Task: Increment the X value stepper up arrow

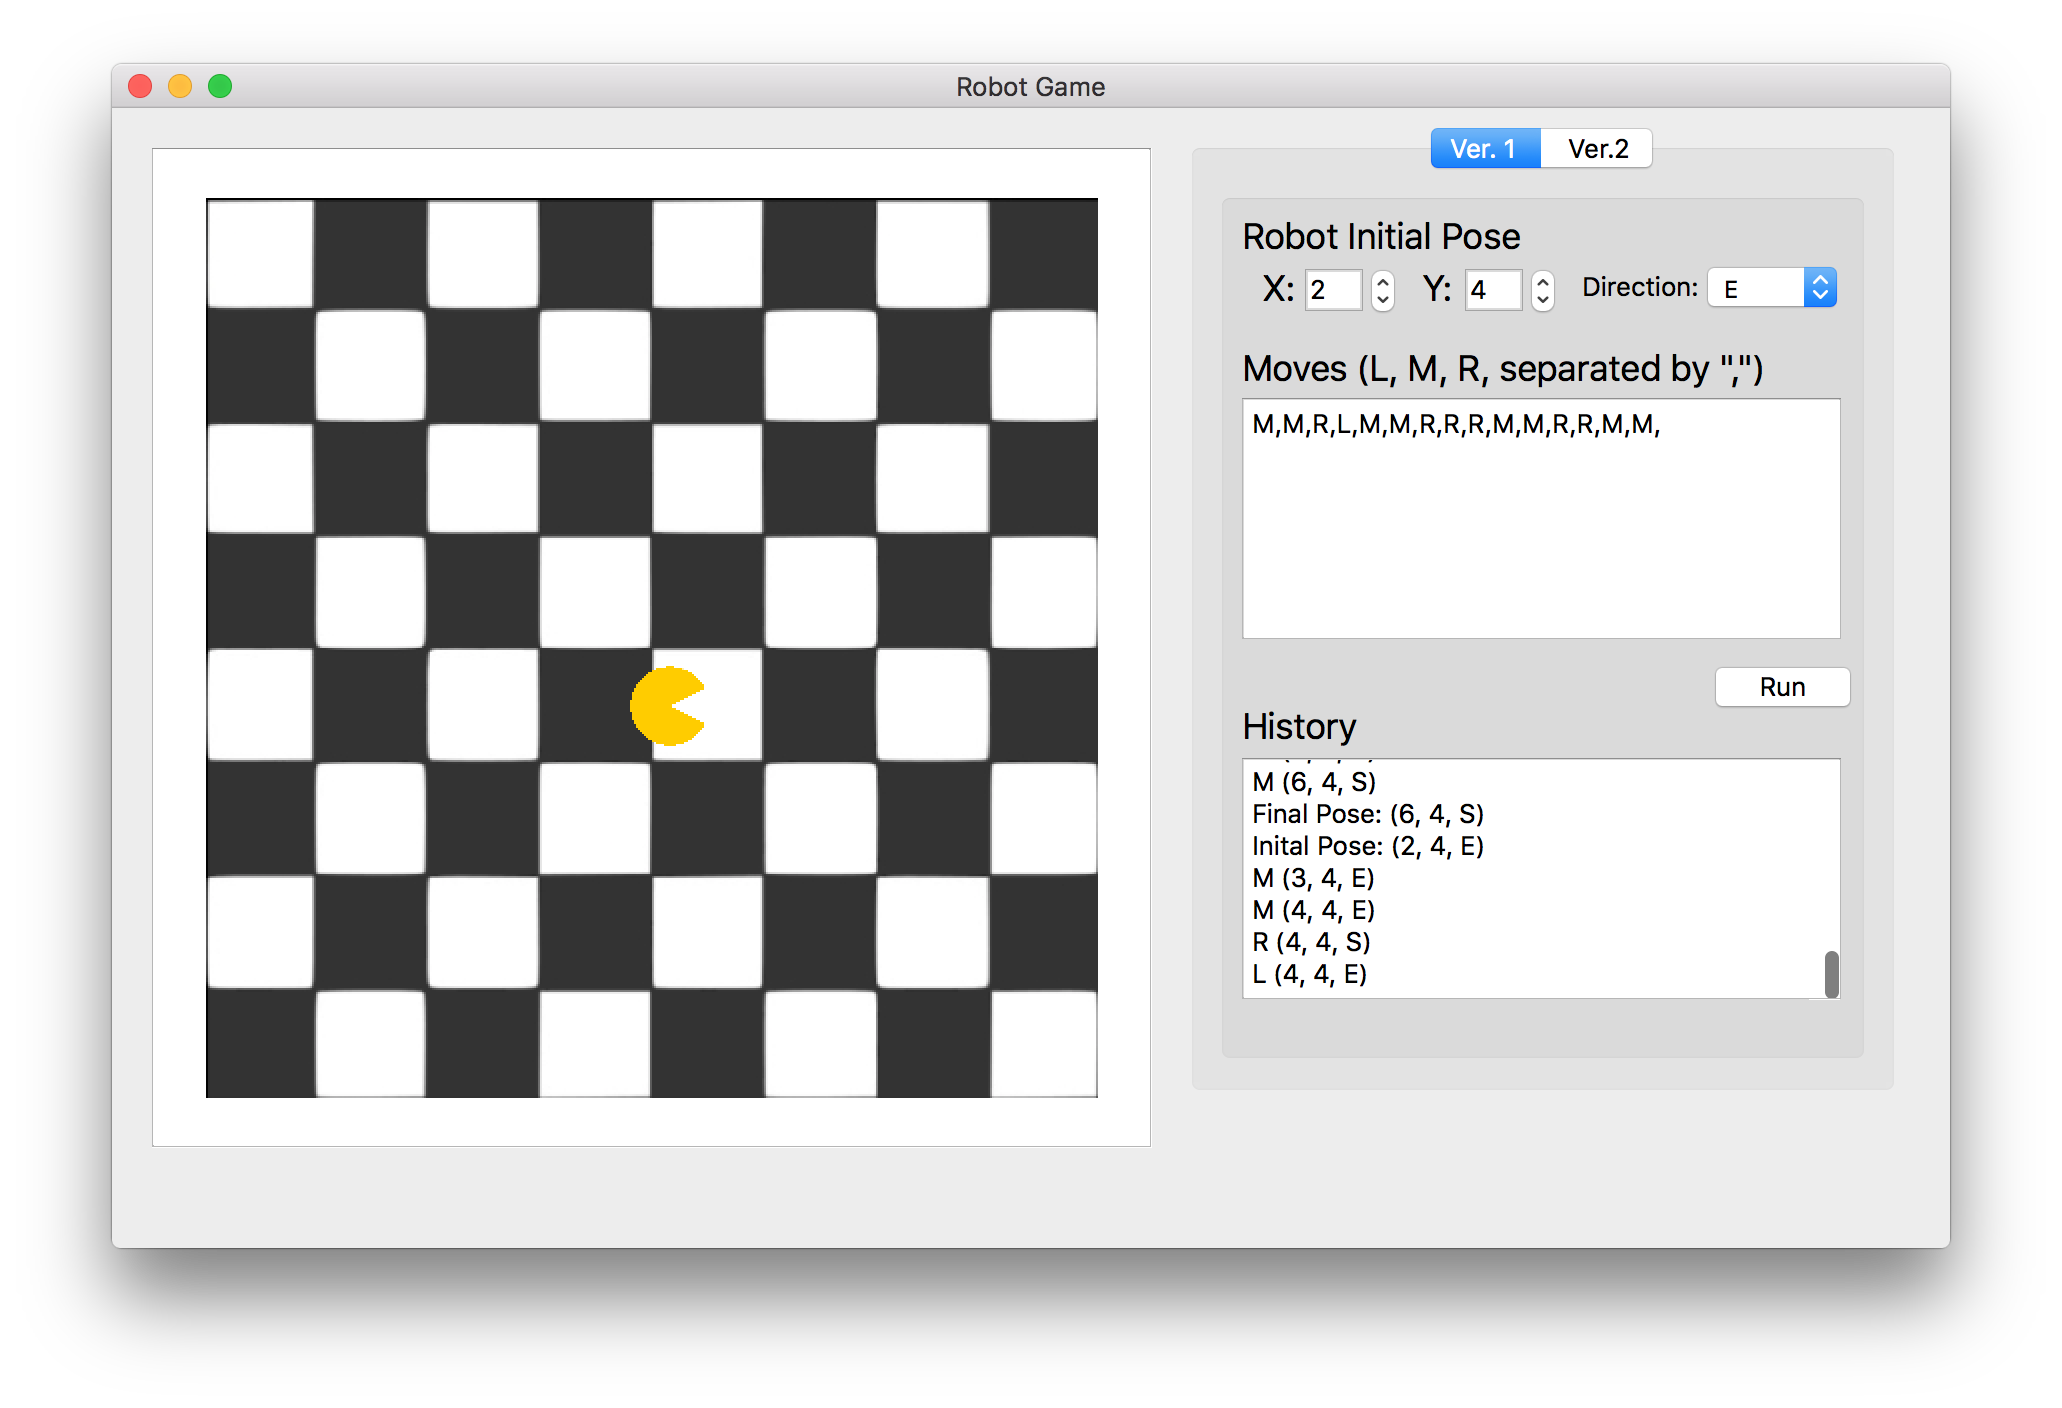Action: pos(1383,282)
